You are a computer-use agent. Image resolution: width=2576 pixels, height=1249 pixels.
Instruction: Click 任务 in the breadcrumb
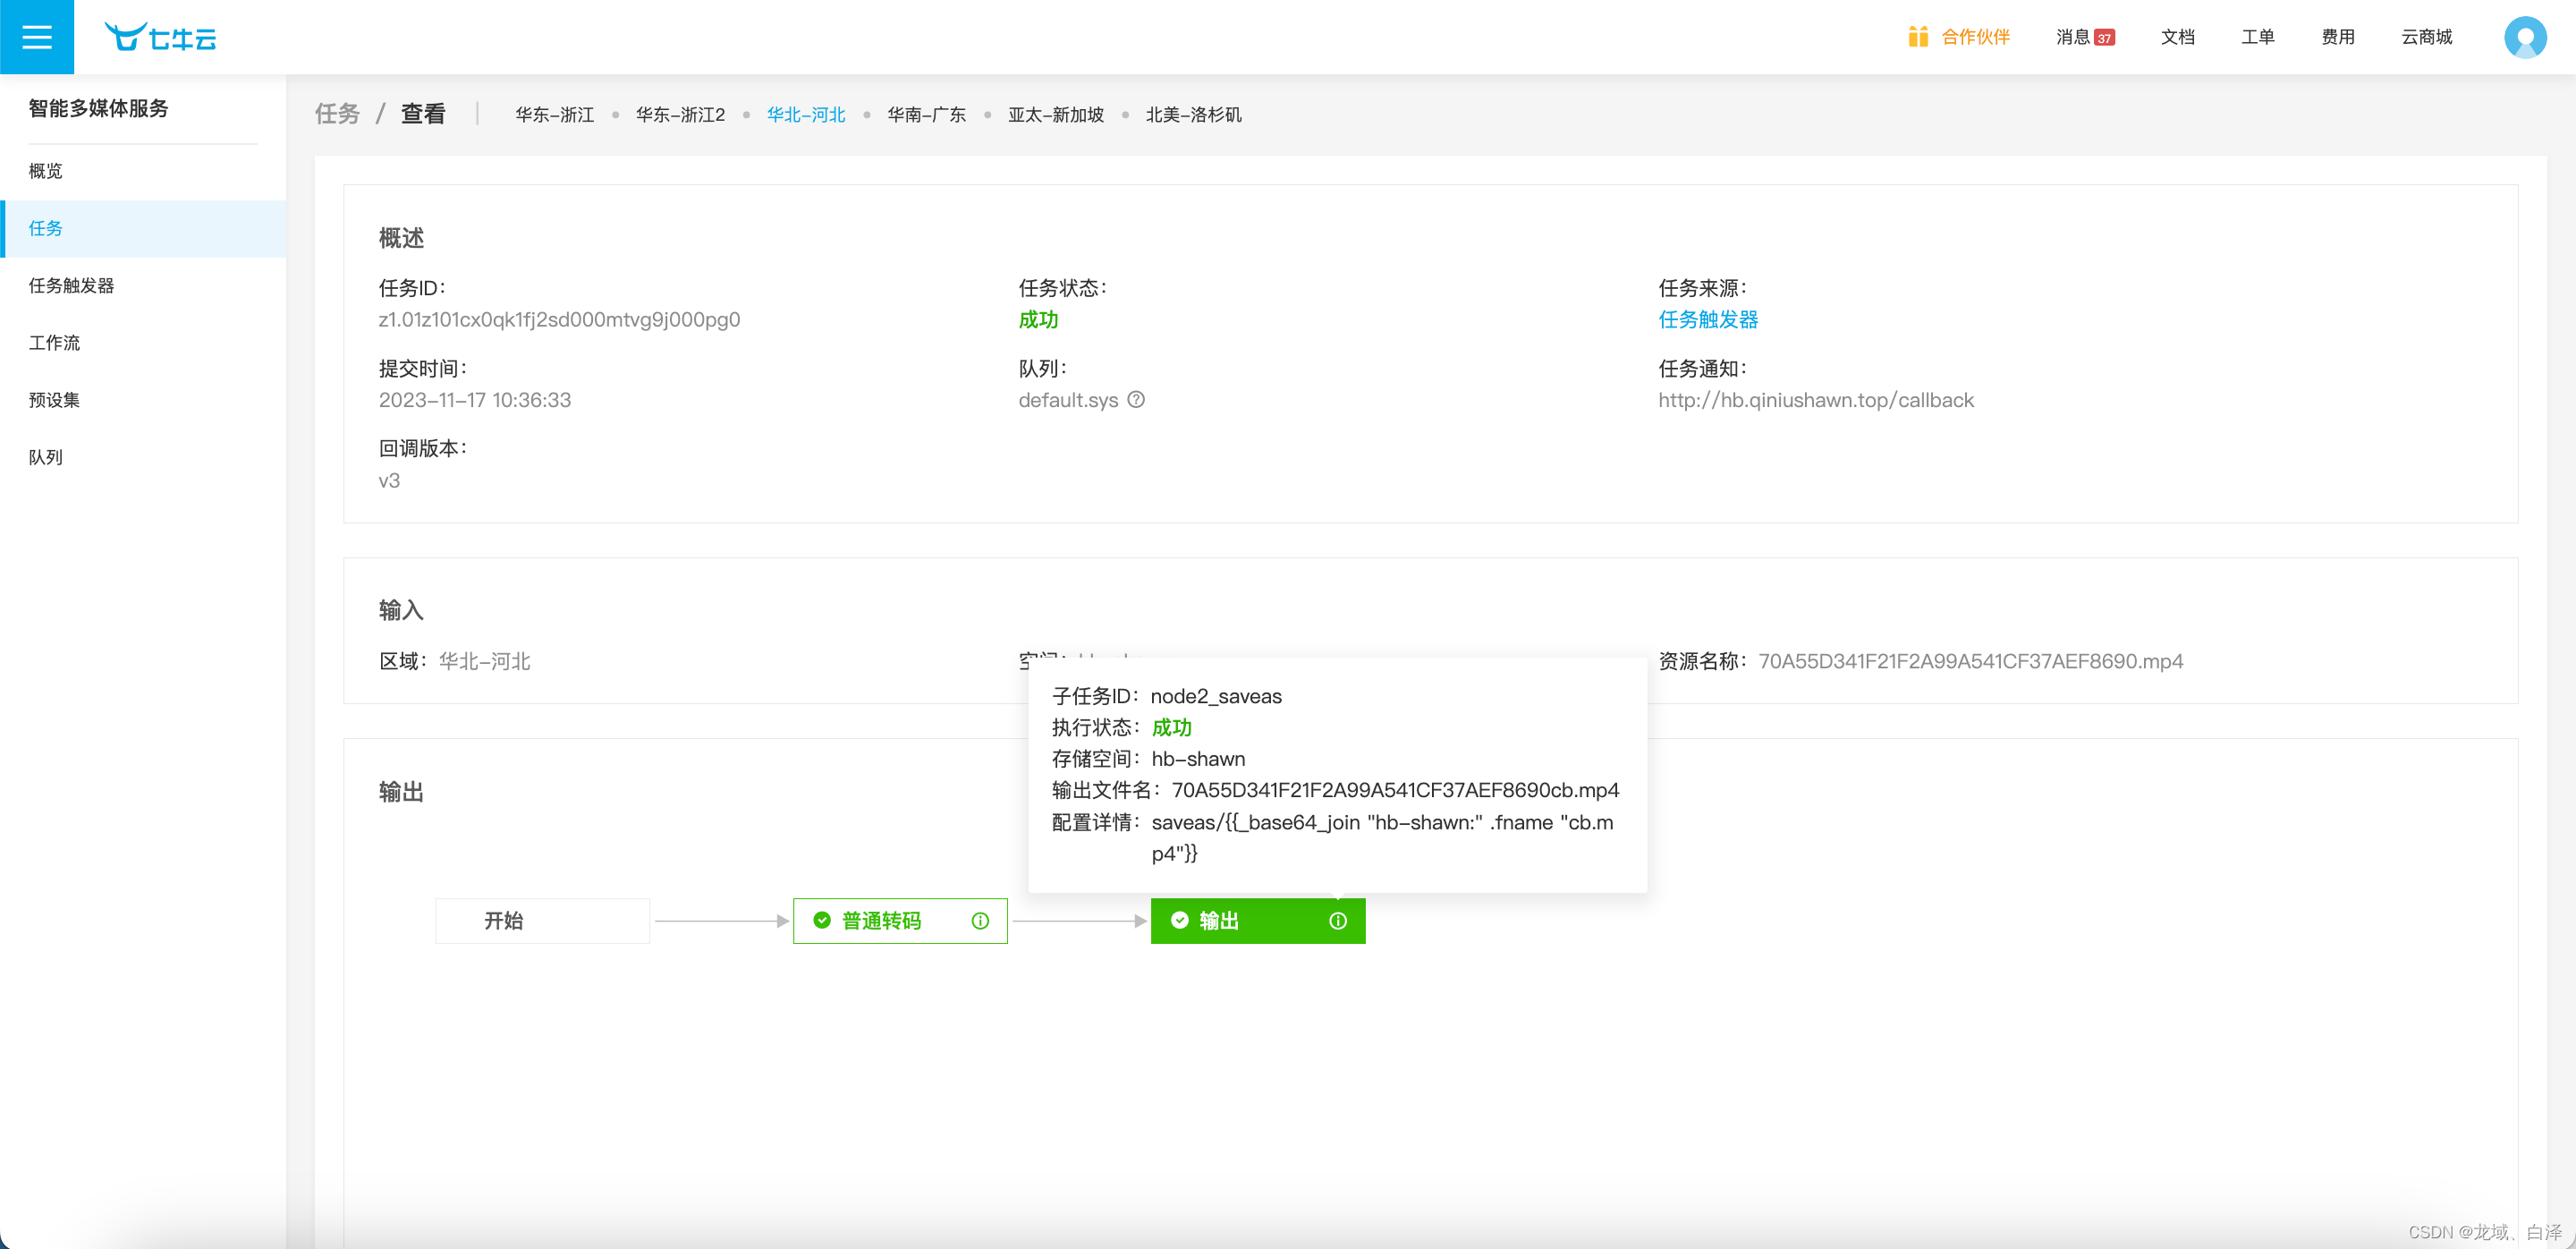pos(337,114)
